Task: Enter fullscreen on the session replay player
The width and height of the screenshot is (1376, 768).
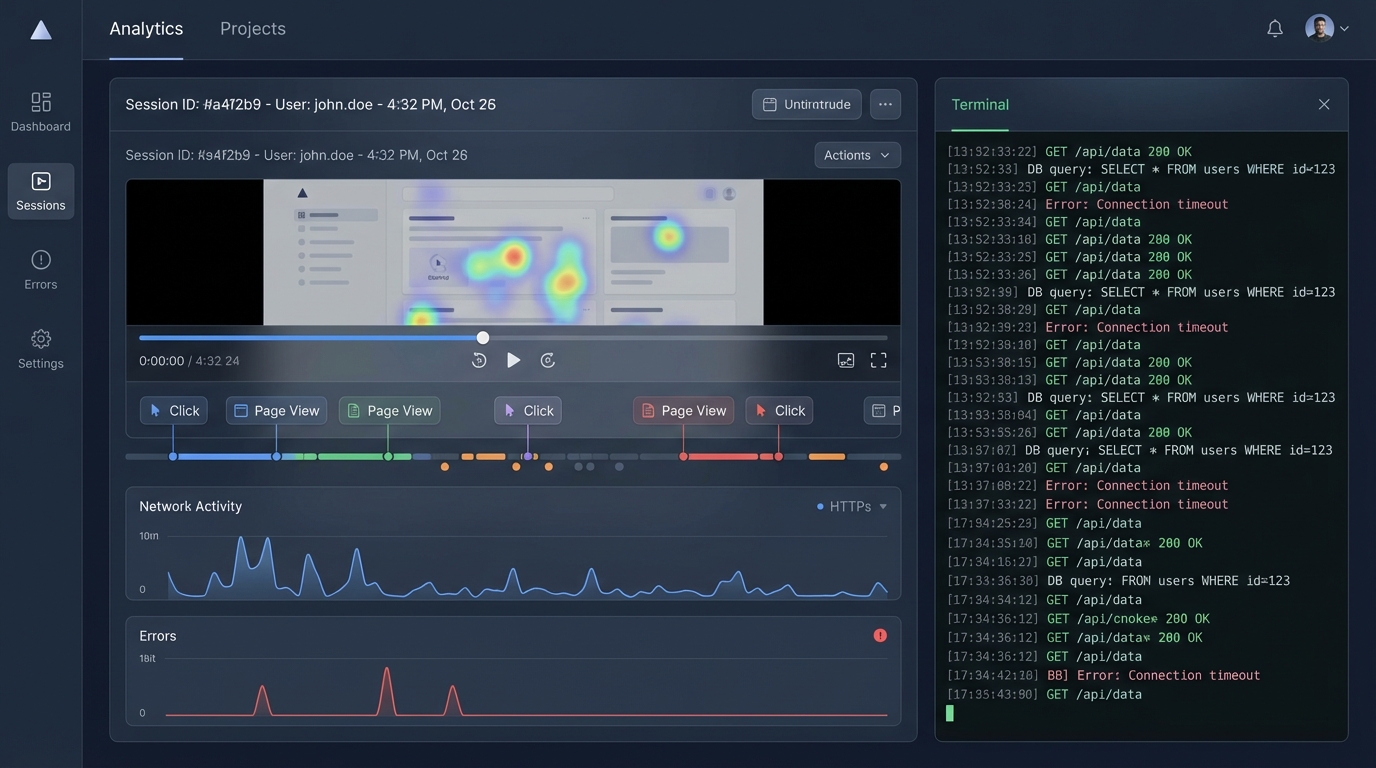Action: pos(878,359)
